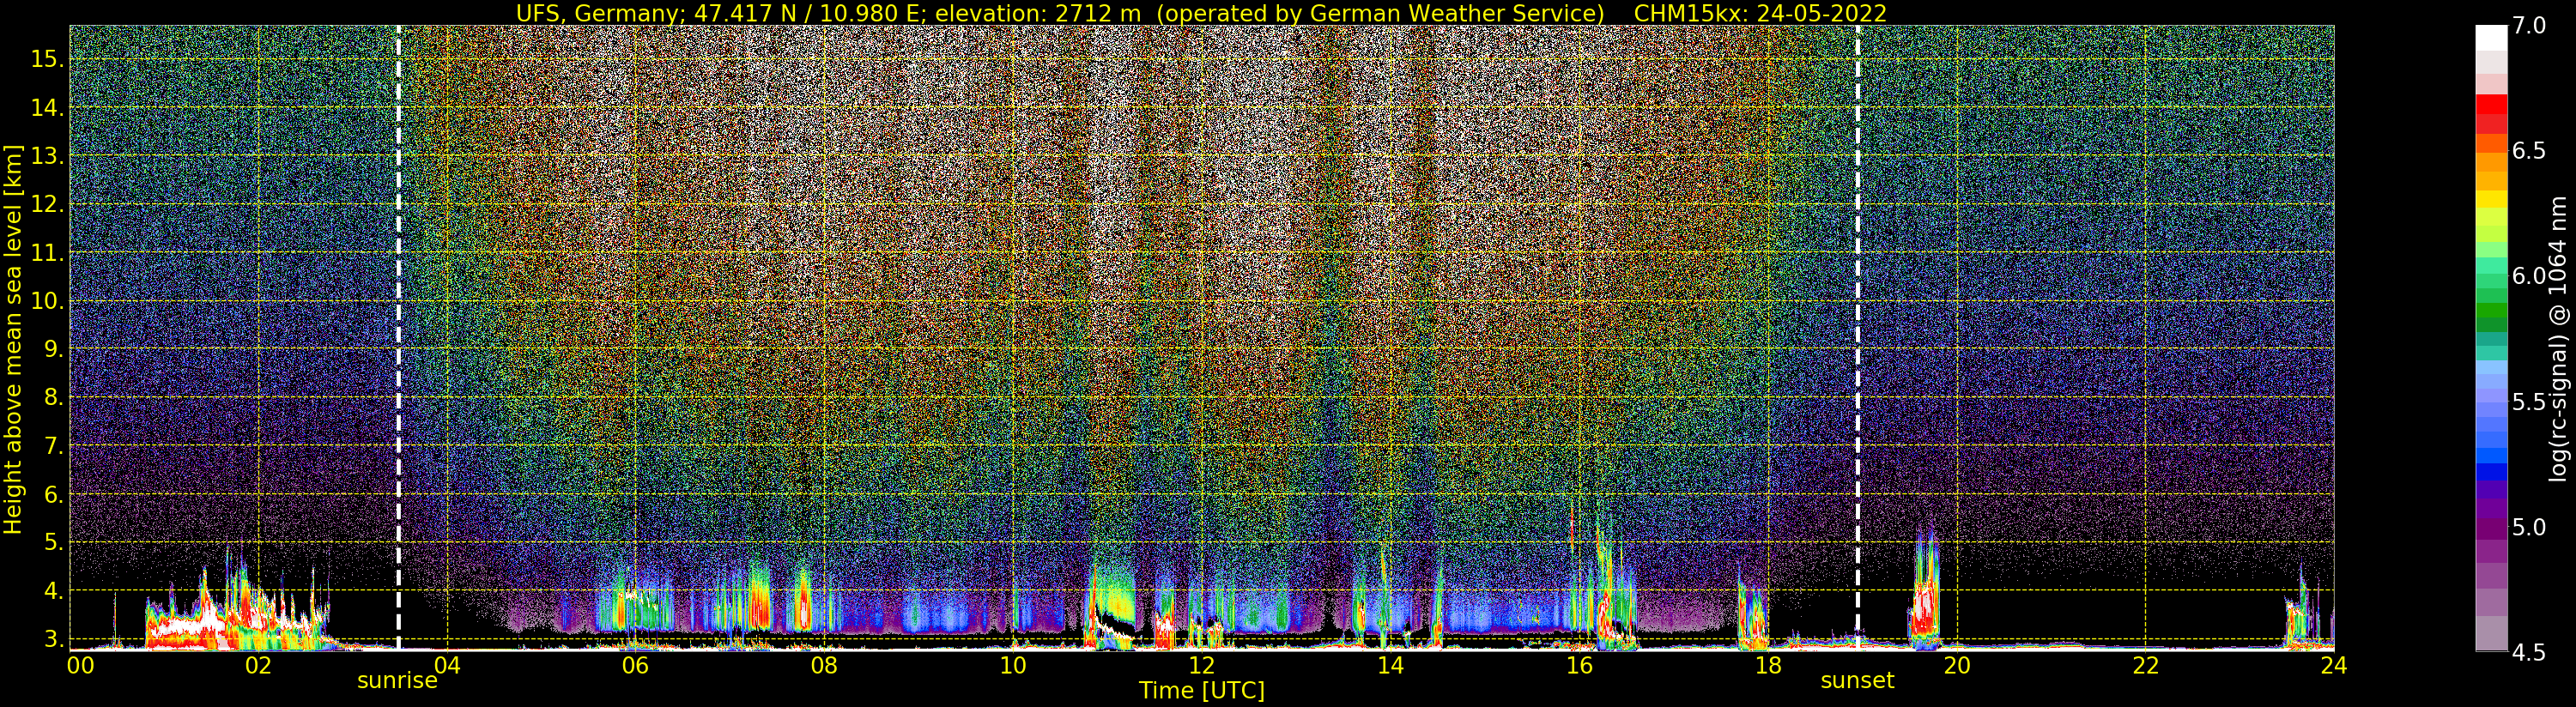Pick the bright red band in the colorbar

[x=2491, y=104]
